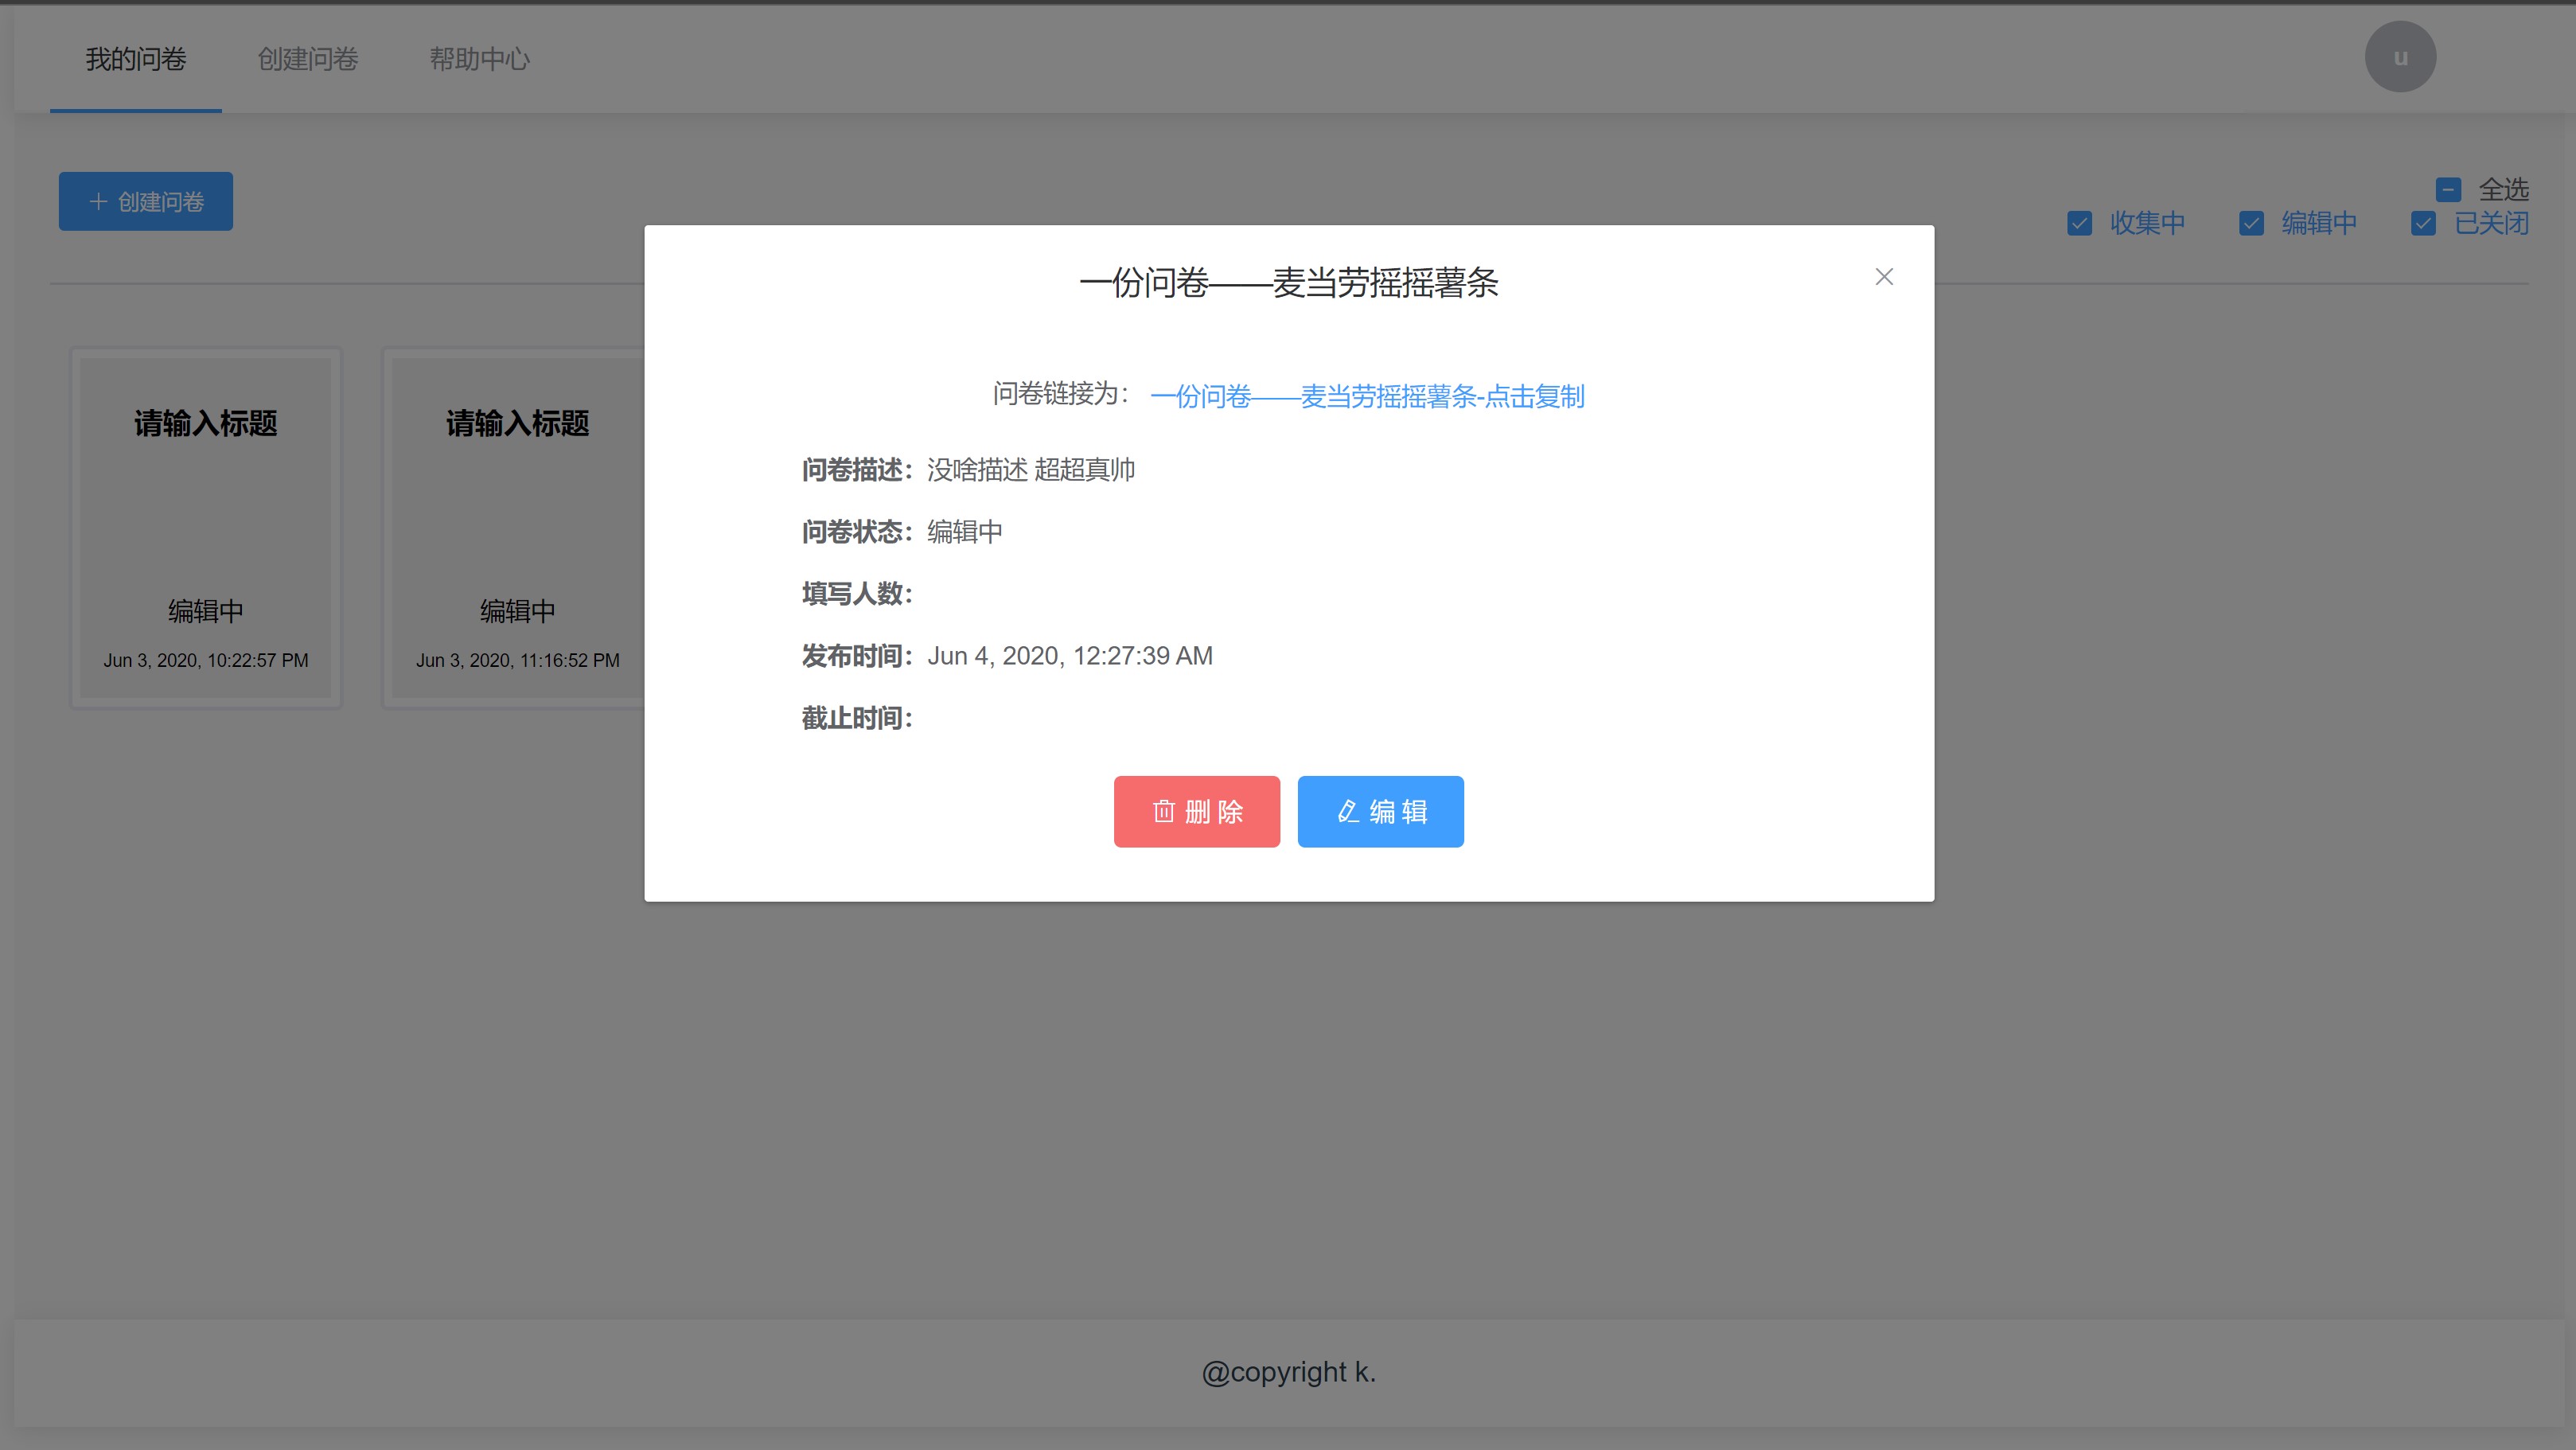The height and width of the screenshot is (1450, 2576).
Task: Toggle the 全选 select-all checkbox
Action: tap(2448, 189)
